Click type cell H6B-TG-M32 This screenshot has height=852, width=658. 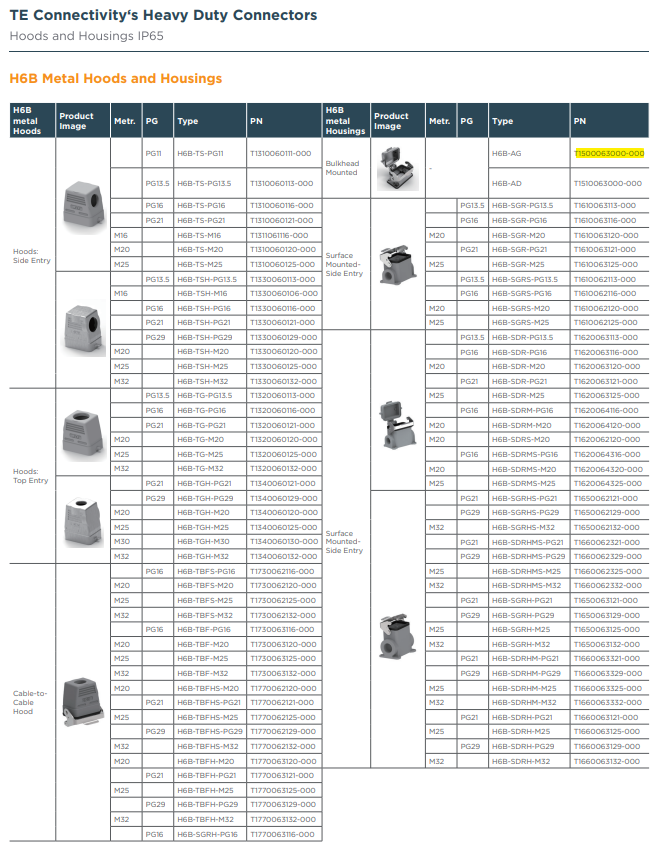coord(200,468)
